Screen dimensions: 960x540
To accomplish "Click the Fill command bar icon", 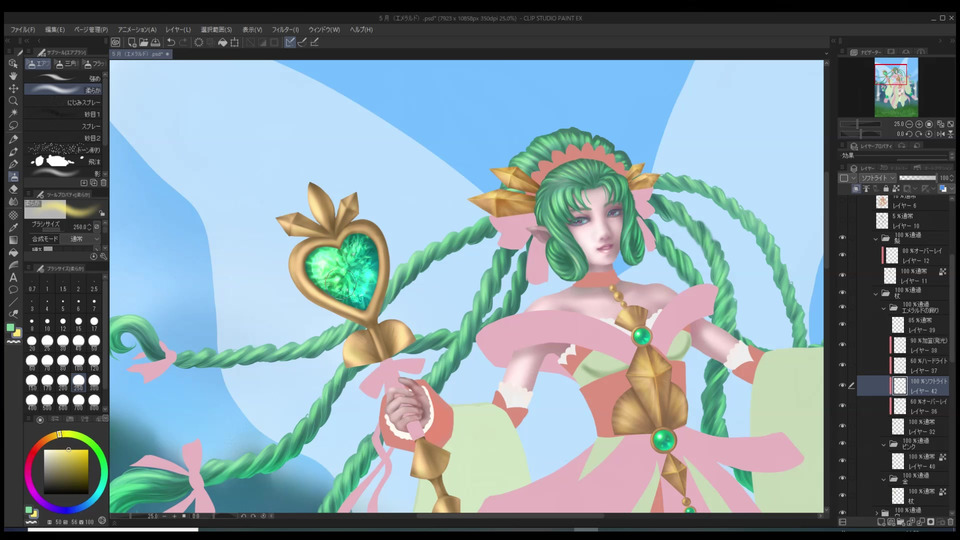I will 223,42.
